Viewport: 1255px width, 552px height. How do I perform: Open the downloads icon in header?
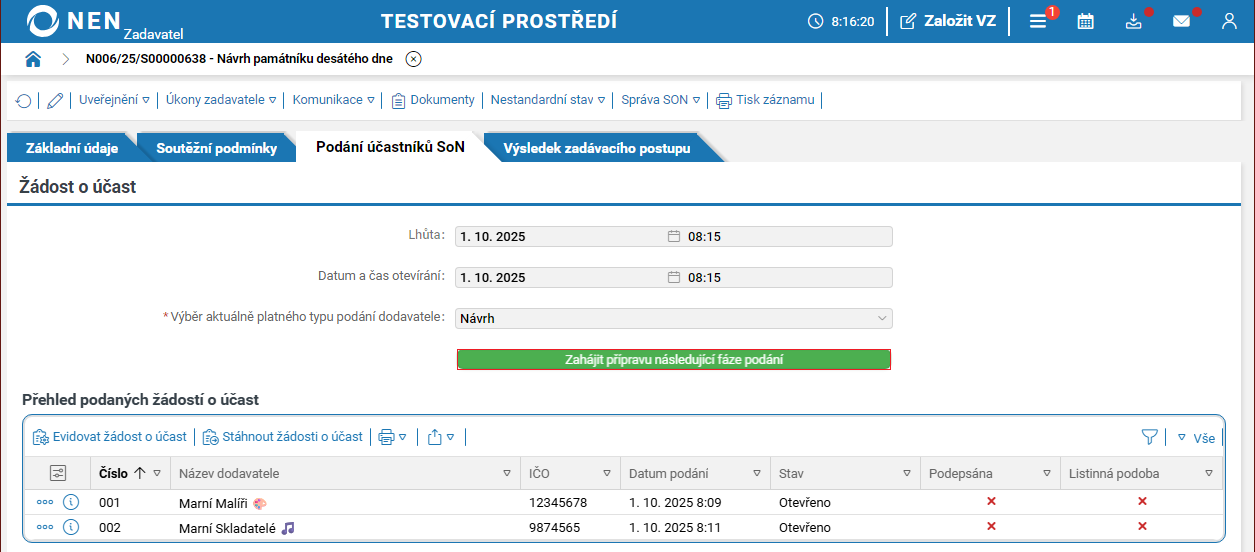pos(1133,21)
